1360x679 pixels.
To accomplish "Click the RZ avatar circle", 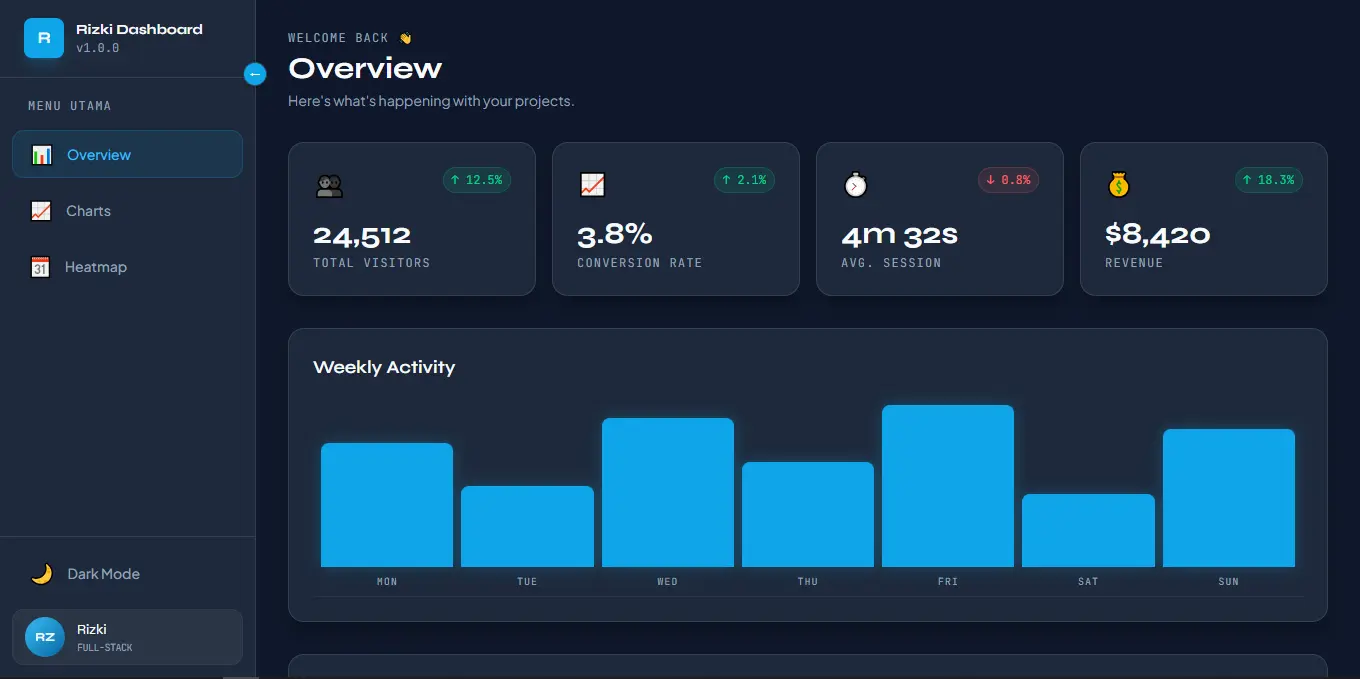I will [x=45, y=637].
